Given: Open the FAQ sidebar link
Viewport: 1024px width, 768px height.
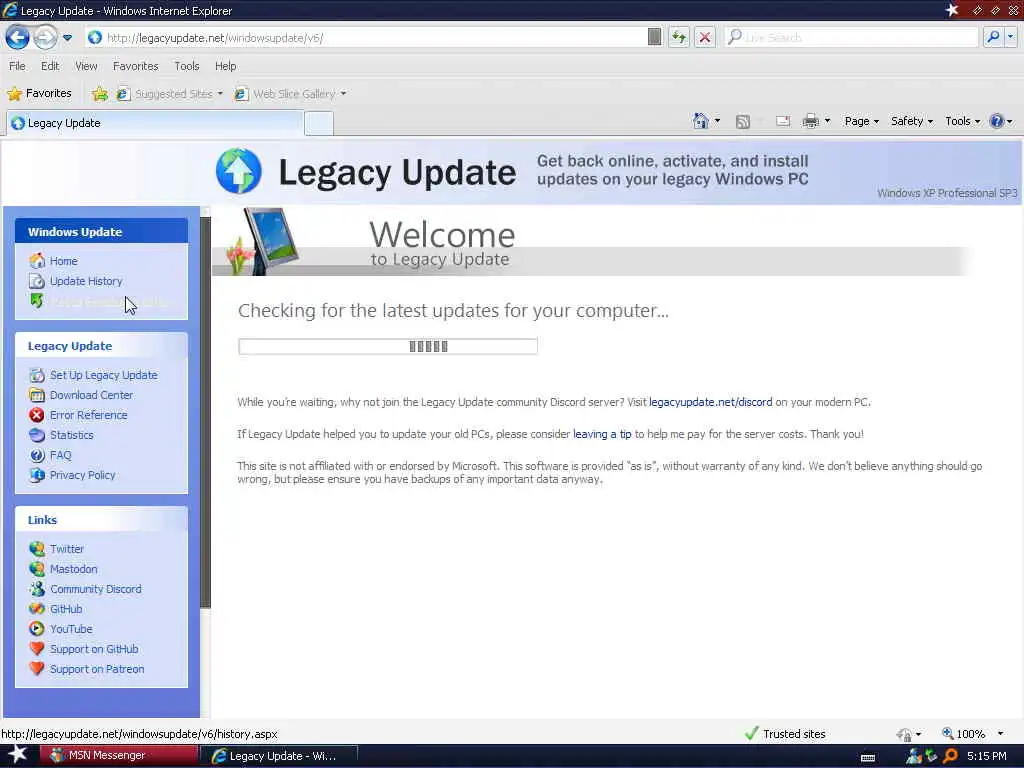Looking at the screenshot, I should [60, 455].
